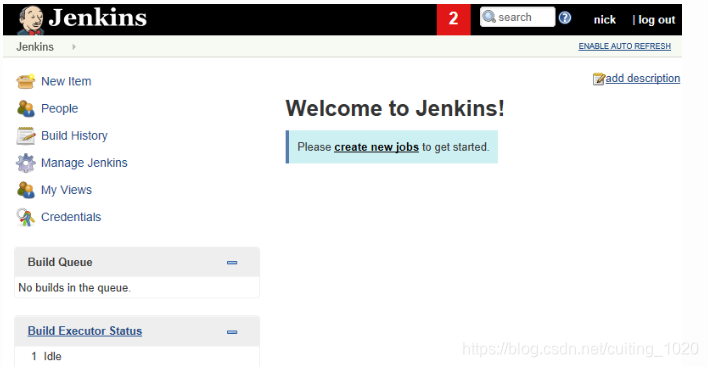Click the add description edit icon
The image size is (708, 367).
pos(599,79)
